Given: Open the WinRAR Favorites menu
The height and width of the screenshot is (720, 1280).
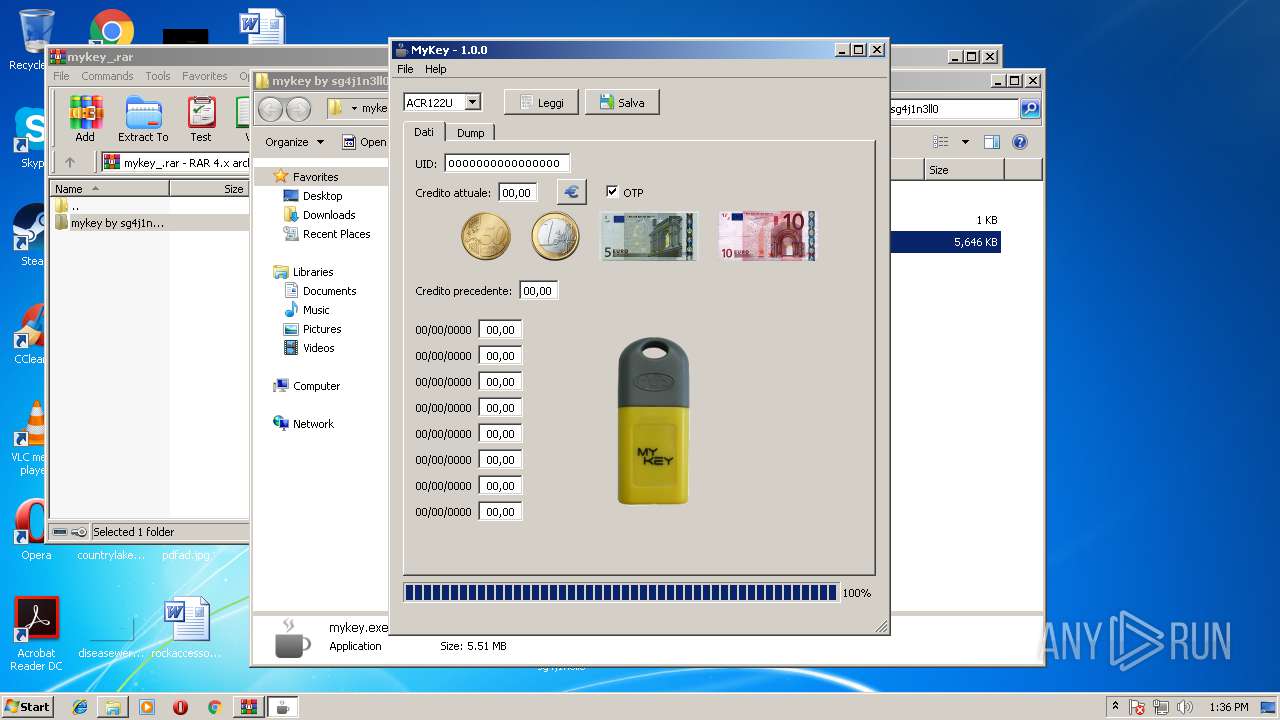Looking at the screenshot, I should [204, 76].
